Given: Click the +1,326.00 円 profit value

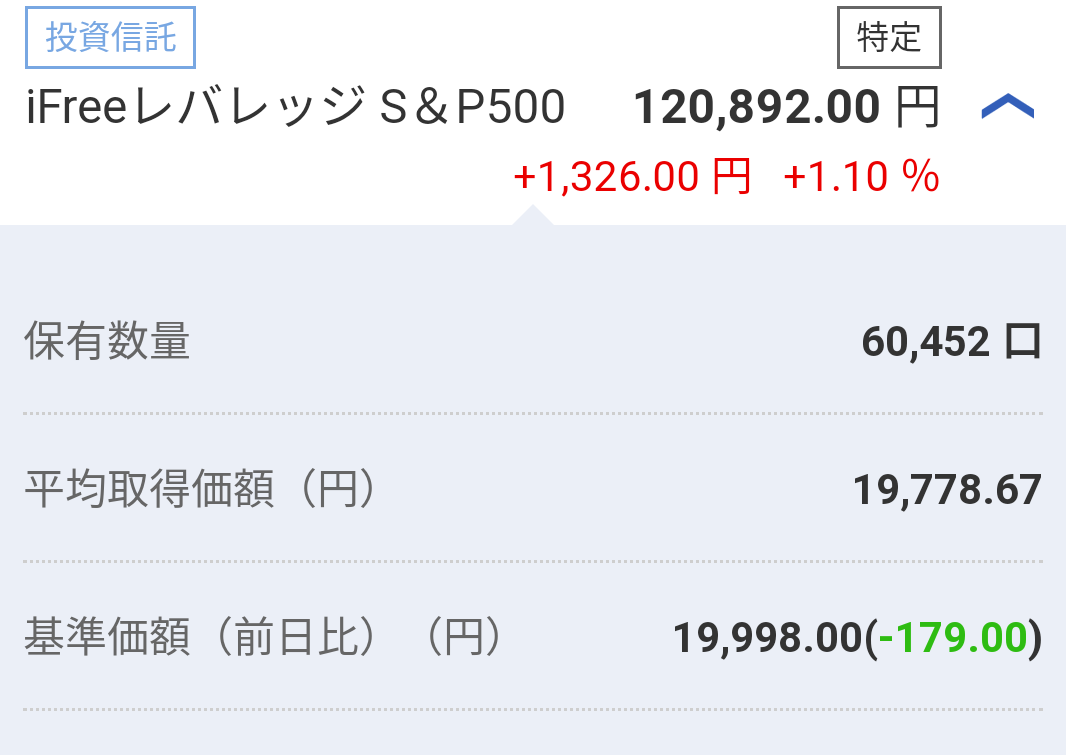Looking at the screenshot, I should tap(632, 177).
